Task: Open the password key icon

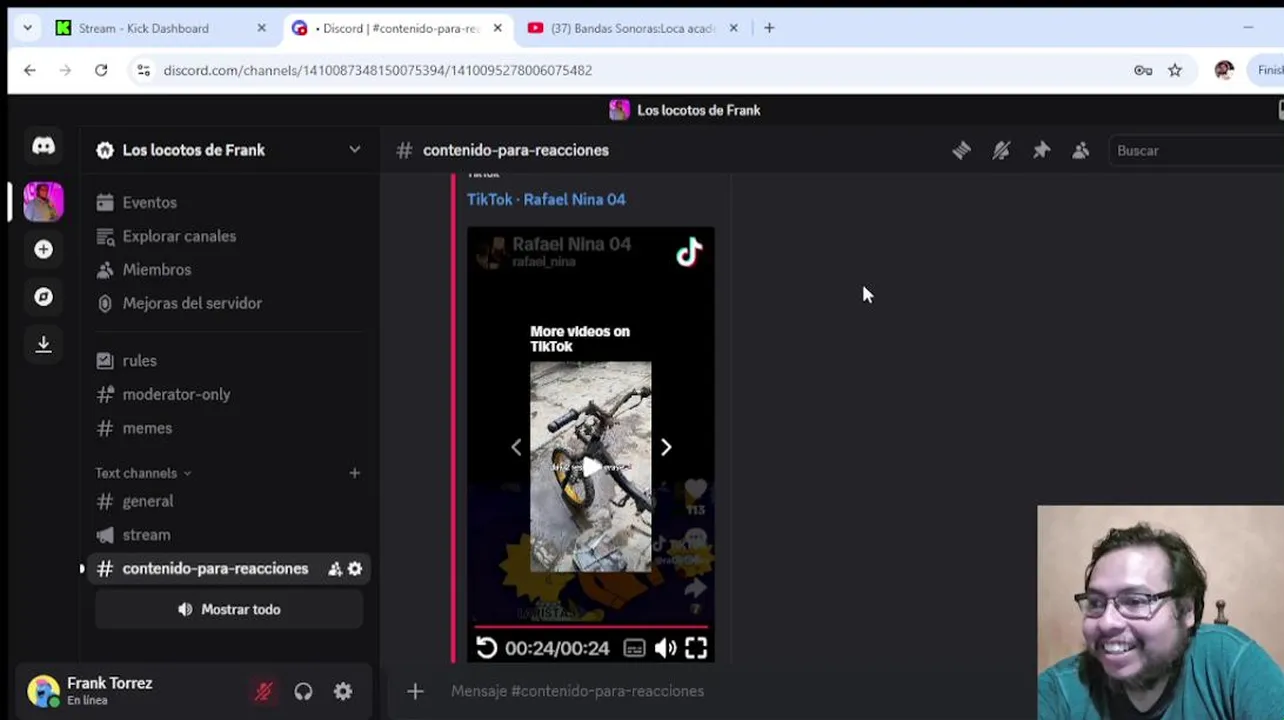Action: point(1143,70)
